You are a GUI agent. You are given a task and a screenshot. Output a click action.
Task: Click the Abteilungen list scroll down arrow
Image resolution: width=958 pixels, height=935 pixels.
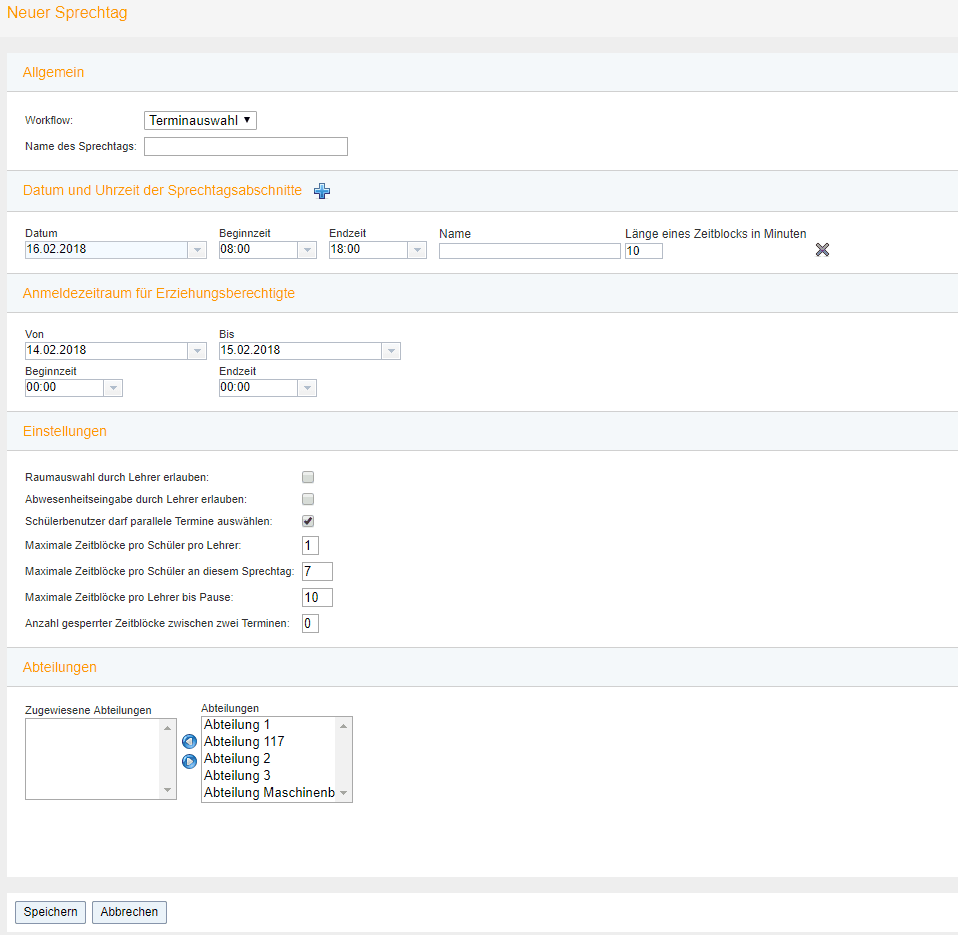coord(343,793)
